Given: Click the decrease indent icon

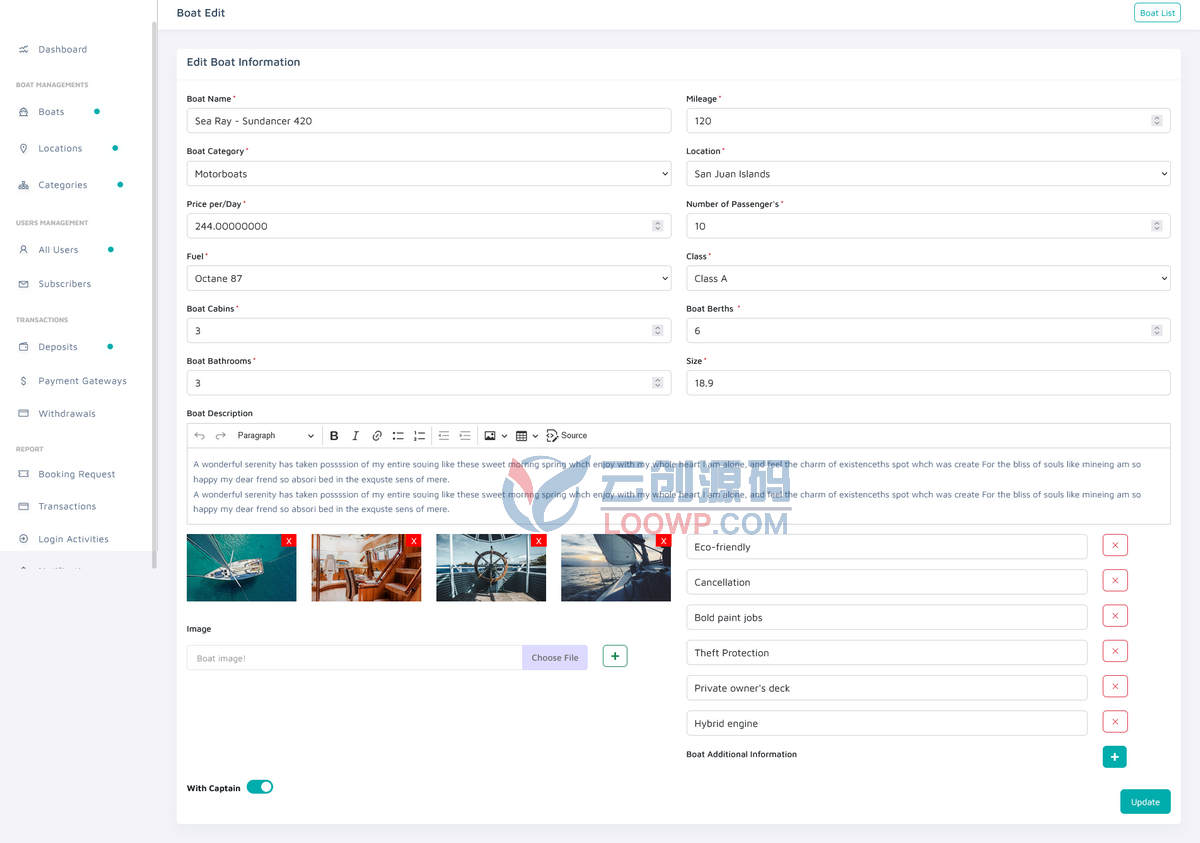Looking at the screenshot, I should [444, 436].
